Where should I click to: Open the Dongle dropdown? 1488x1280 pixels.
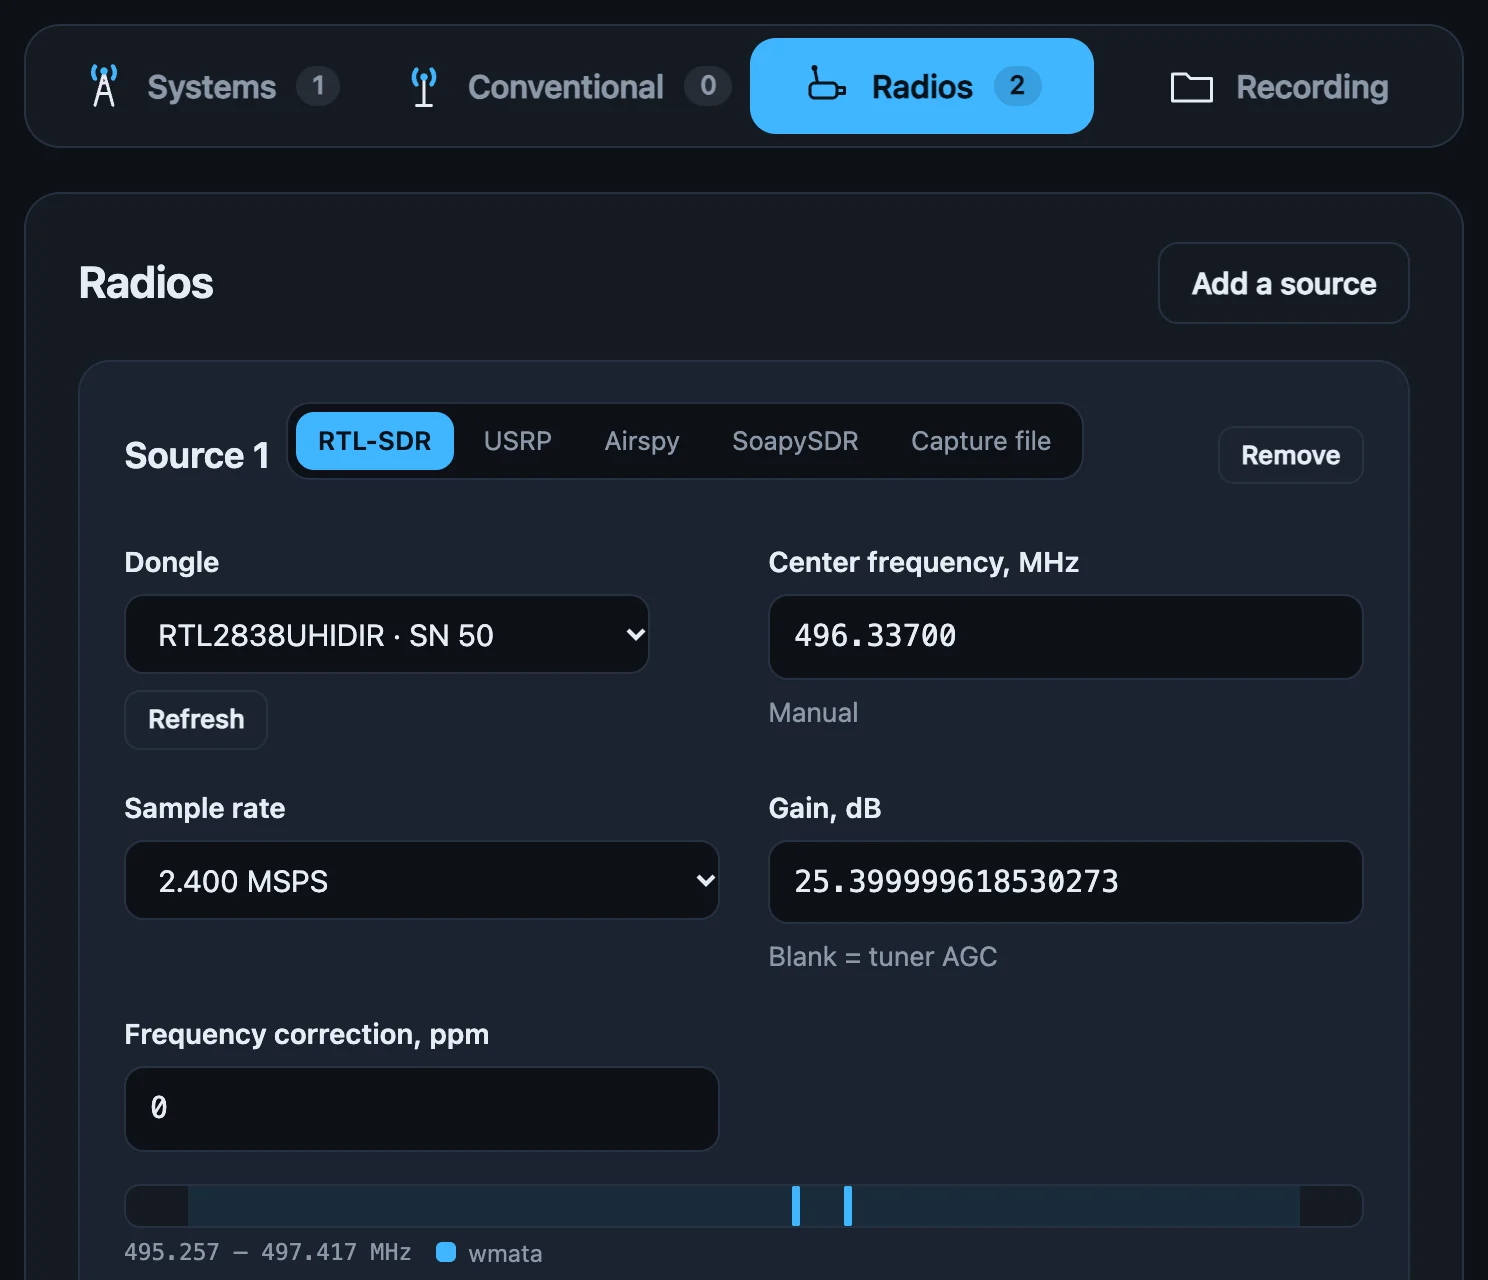pyautogui.click(x=387, y=634)
